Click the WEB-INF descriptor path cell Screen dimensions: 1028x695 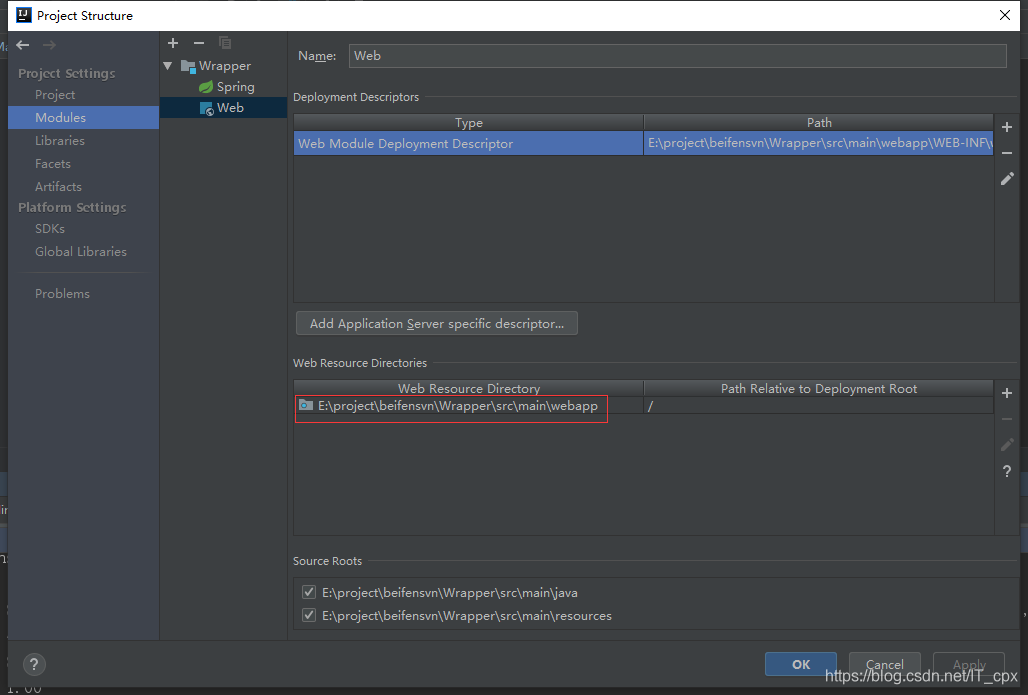pos(818,143)
